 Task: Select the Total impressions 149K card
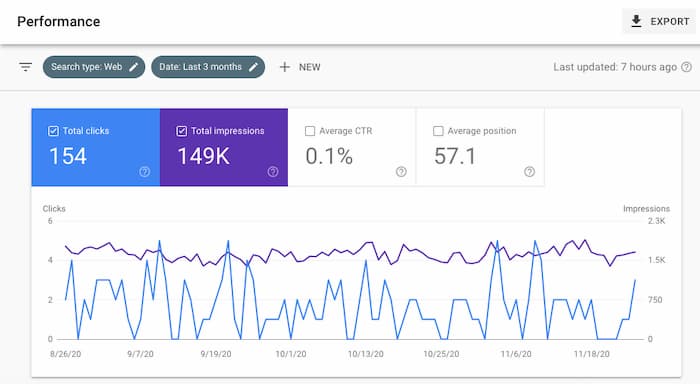pyautogui.click(x=224, y=147)
